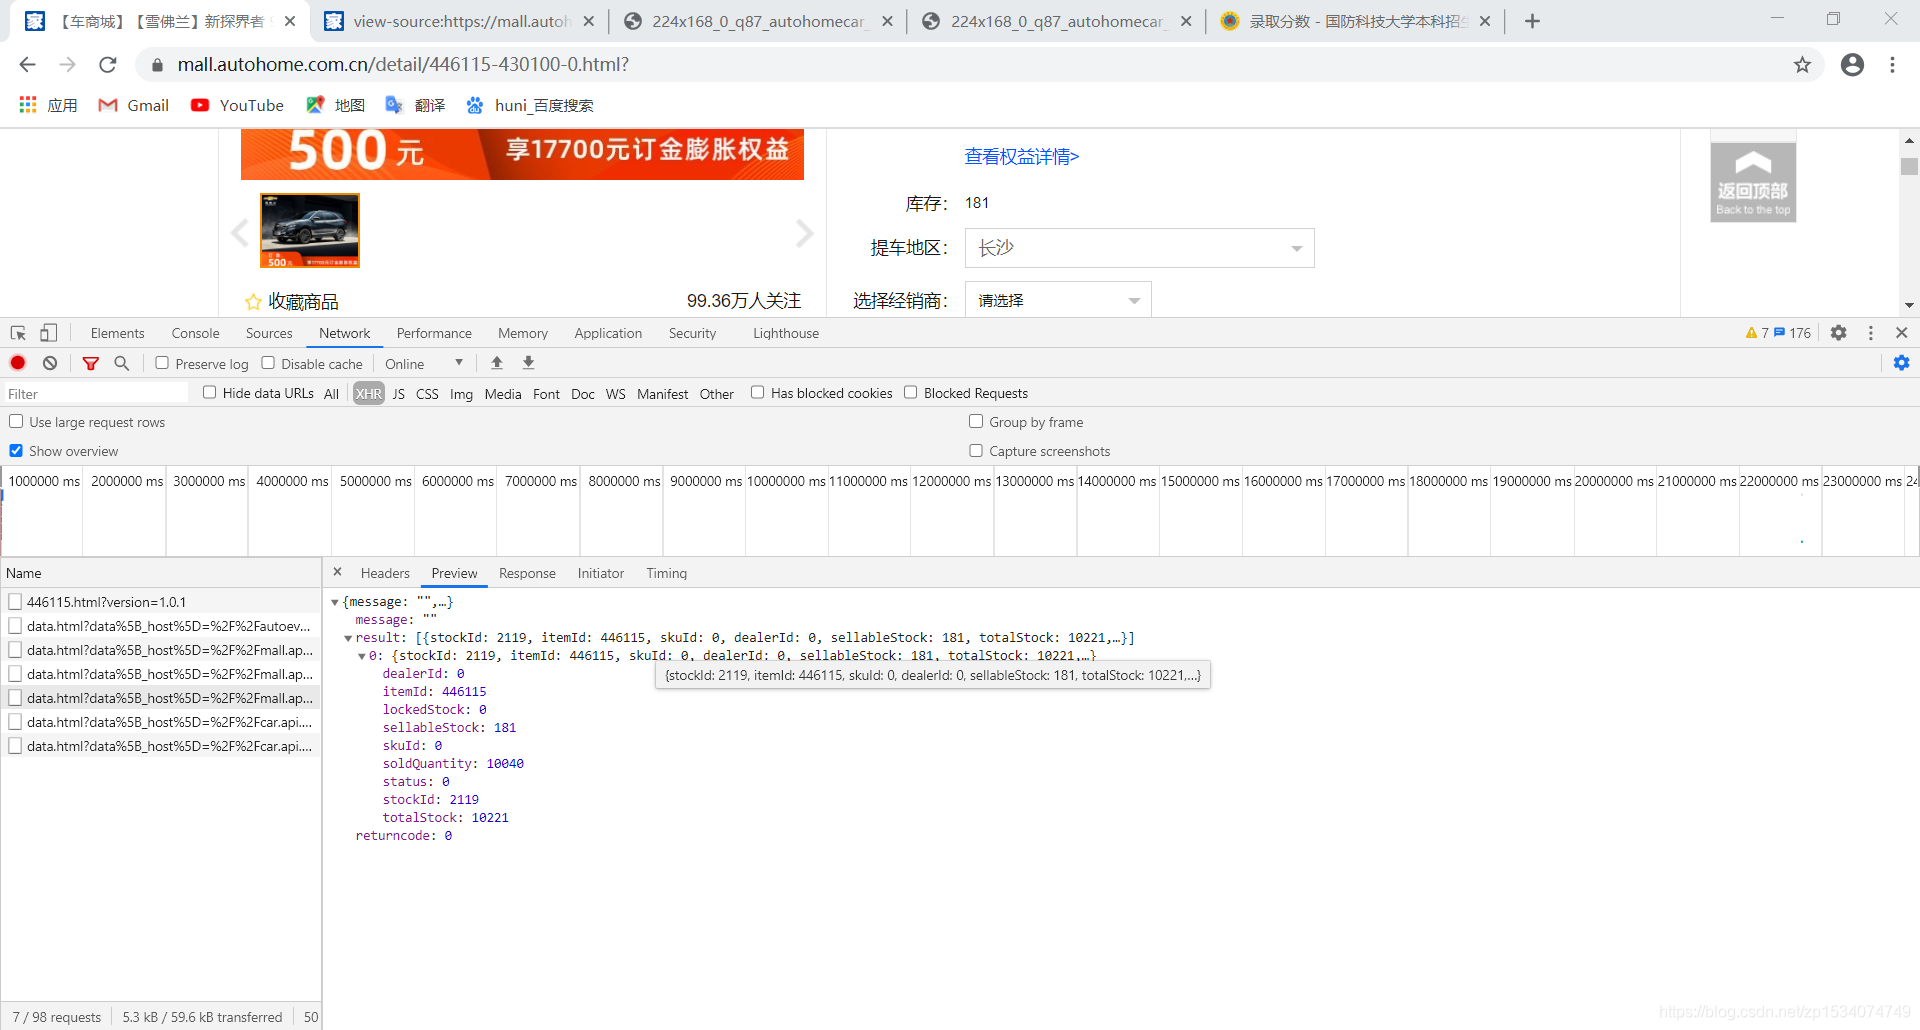Switch to Console panel
1920x1030 pixels.
[x=195, y=333]
